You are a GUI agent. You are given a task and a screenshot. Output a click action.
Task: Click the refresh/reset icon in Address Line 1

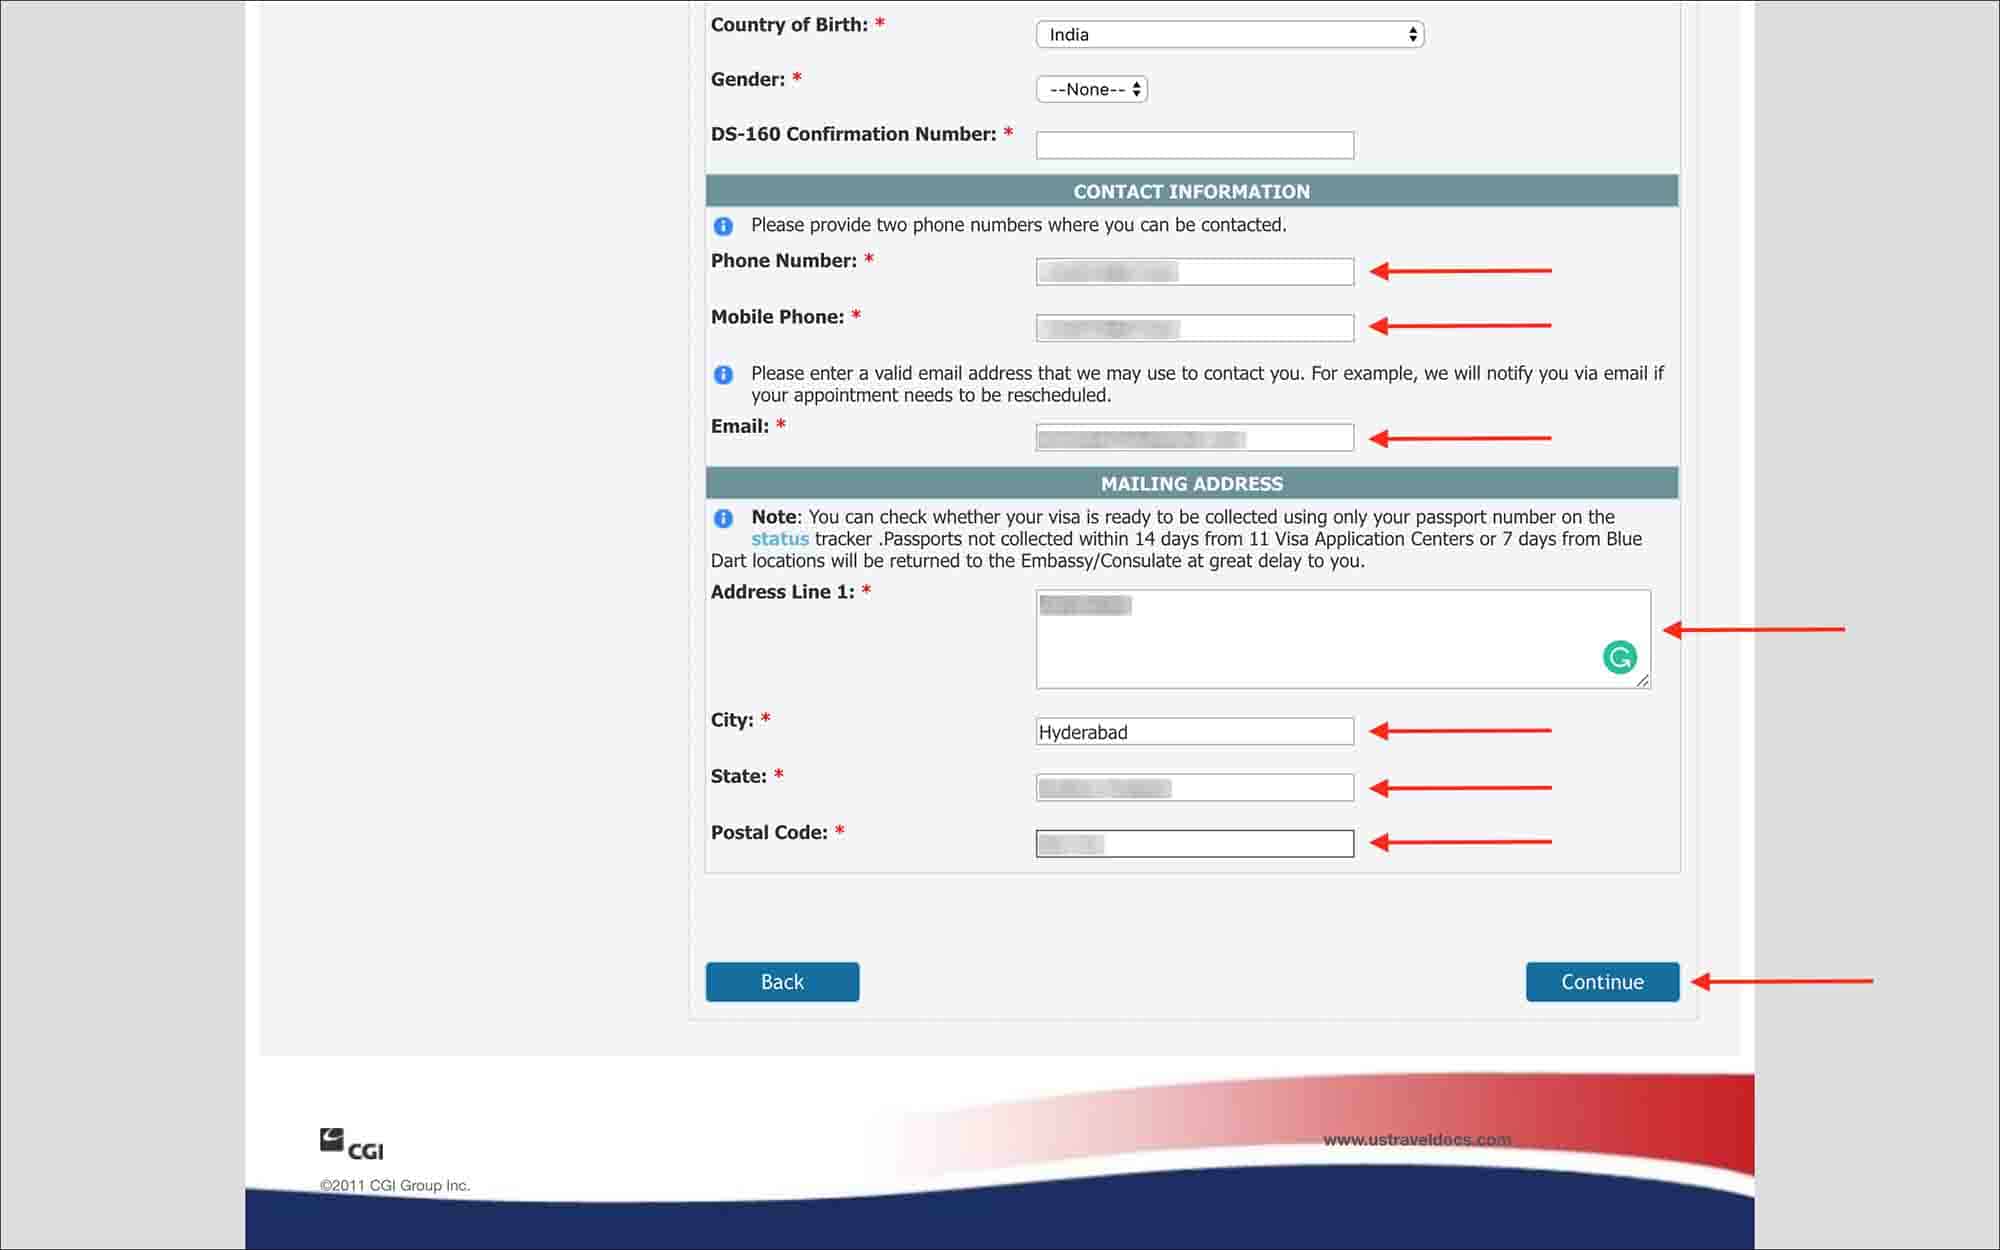pos(1618,657)
